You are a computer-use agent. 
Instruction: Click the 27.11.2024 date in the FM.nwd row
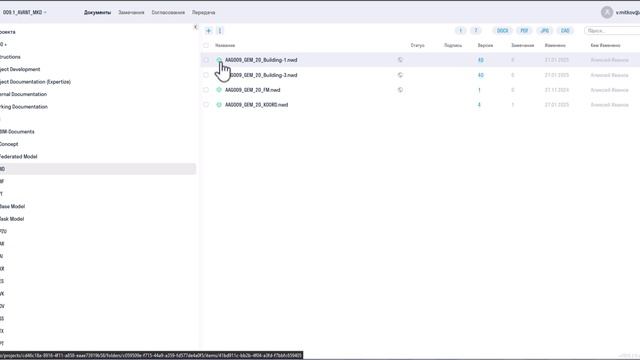point(556,90)
